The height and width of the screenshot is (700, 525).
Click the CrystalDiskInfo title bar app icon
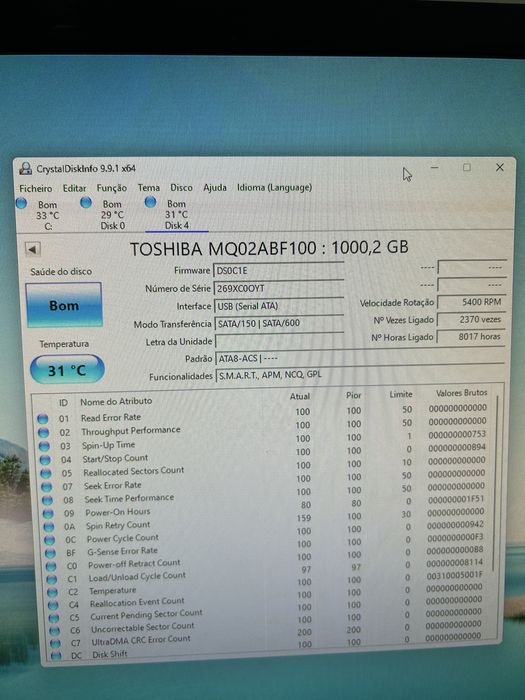point(26,169)
